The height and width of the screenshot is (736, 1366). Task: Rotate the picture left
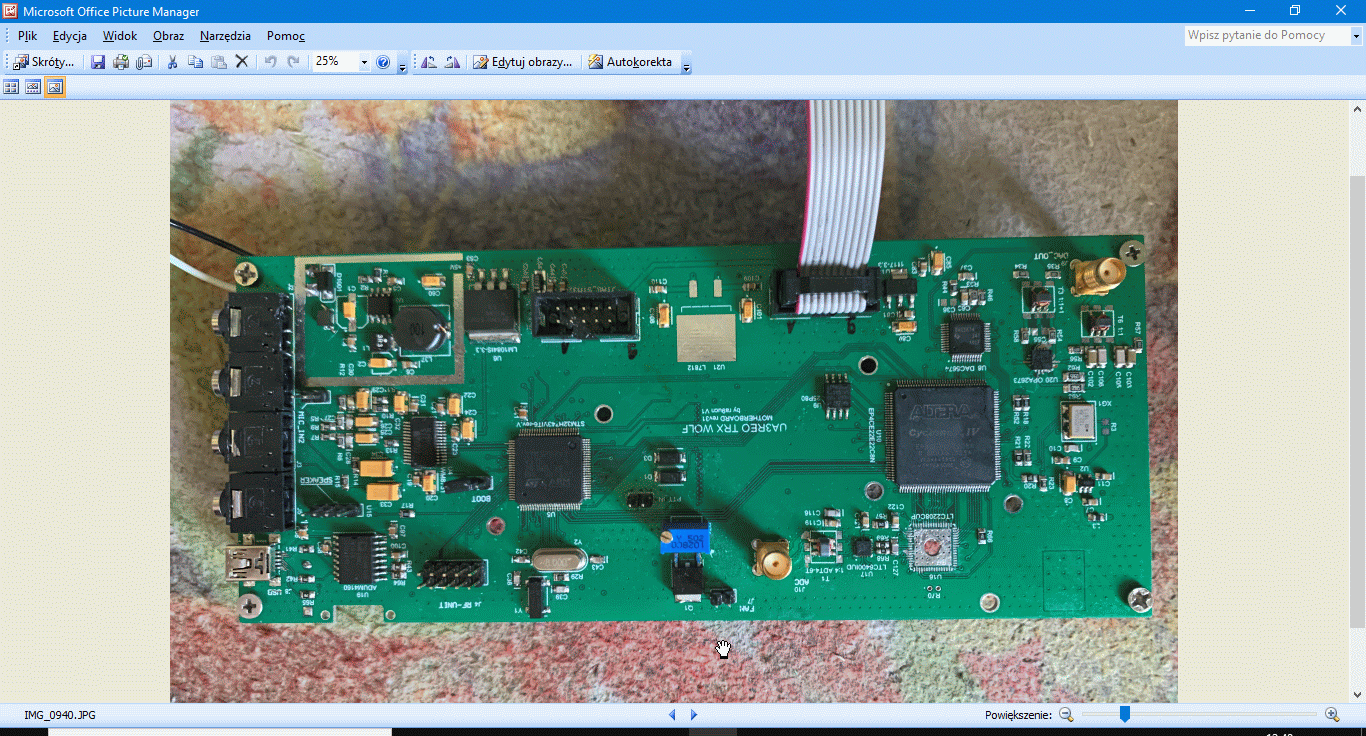(x=429, y=62)
